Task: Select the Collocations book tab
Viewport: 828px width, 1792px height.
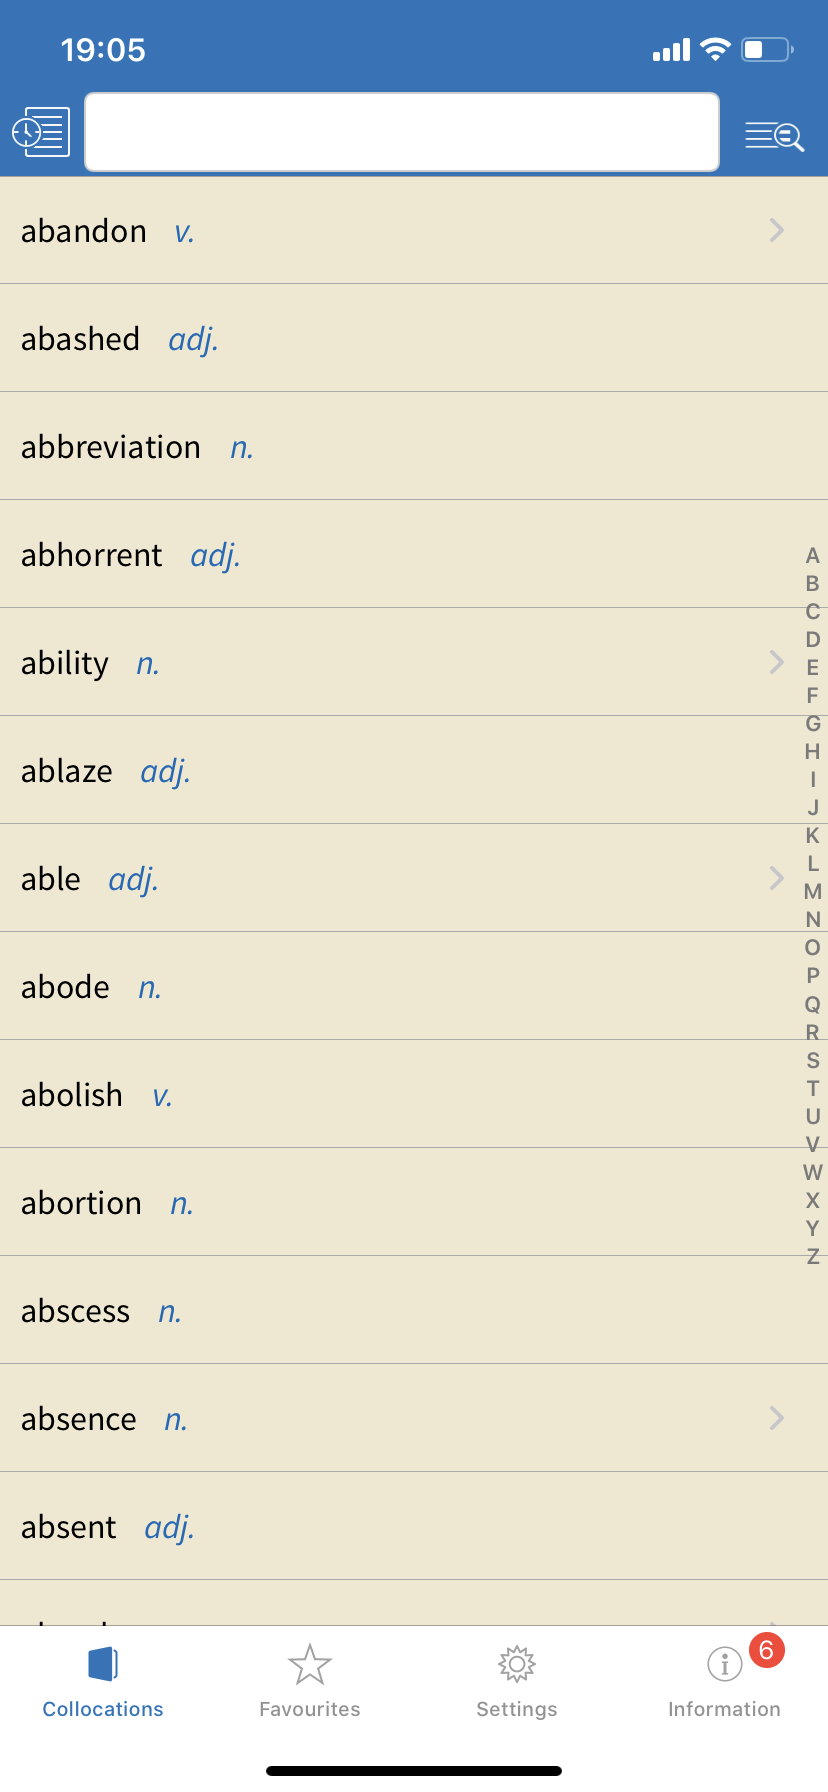Action: click(103, 1681)
